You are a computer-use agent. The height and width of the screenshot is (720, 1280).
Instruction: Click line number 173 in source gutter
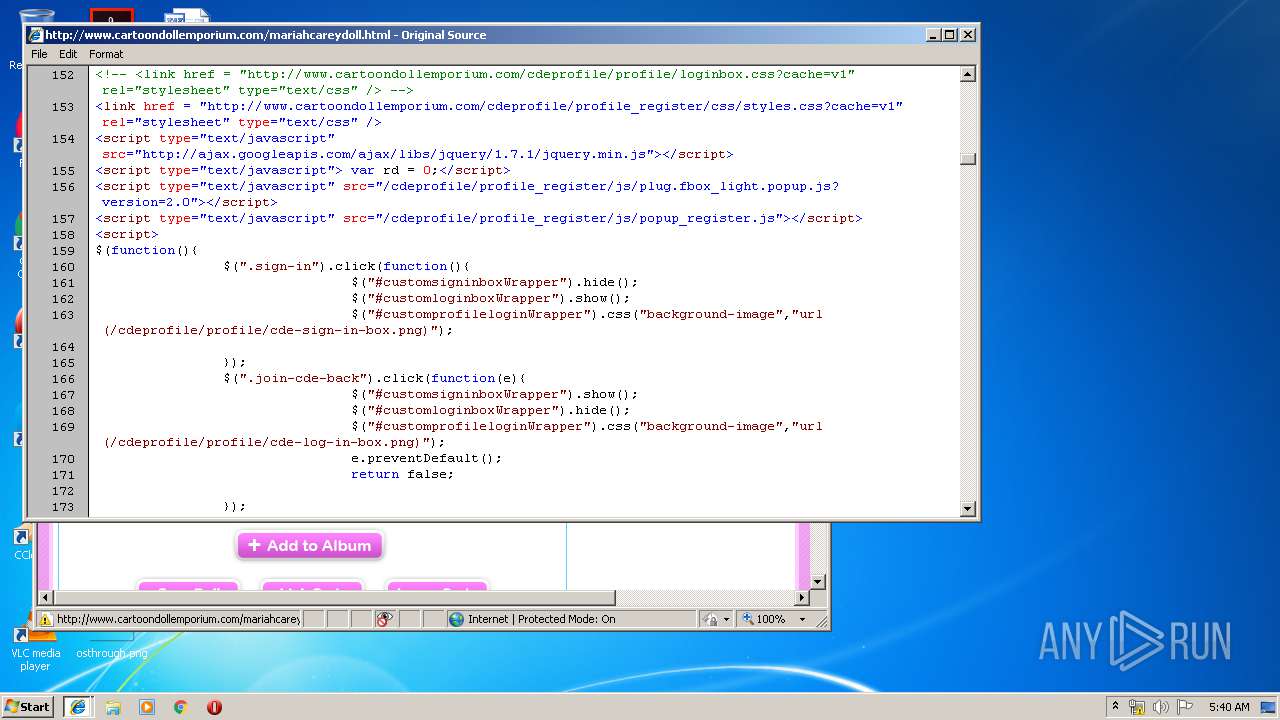[x=63, y=507]
